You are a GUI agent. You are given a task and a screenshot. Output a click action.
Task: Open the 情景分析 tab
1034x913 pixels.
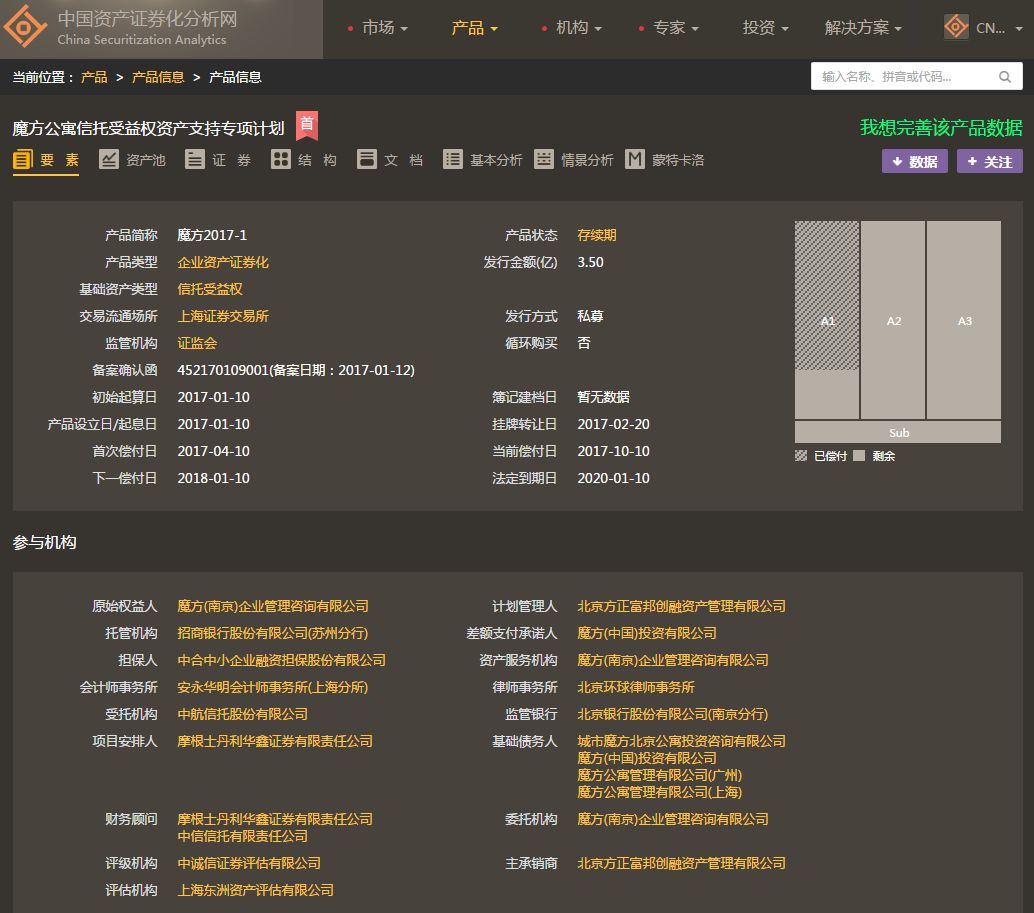574,160
